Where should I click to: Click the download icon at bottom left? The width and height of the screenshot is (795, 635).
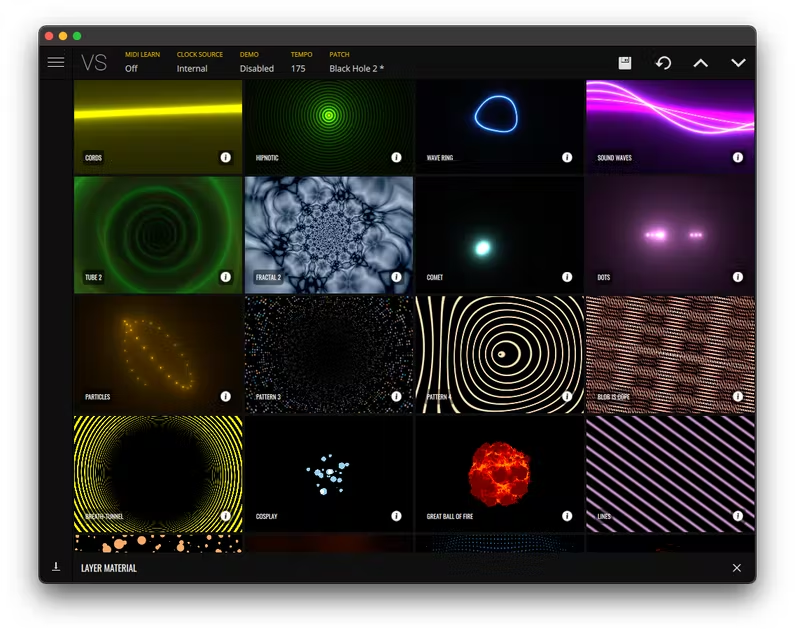pos(56,567)
